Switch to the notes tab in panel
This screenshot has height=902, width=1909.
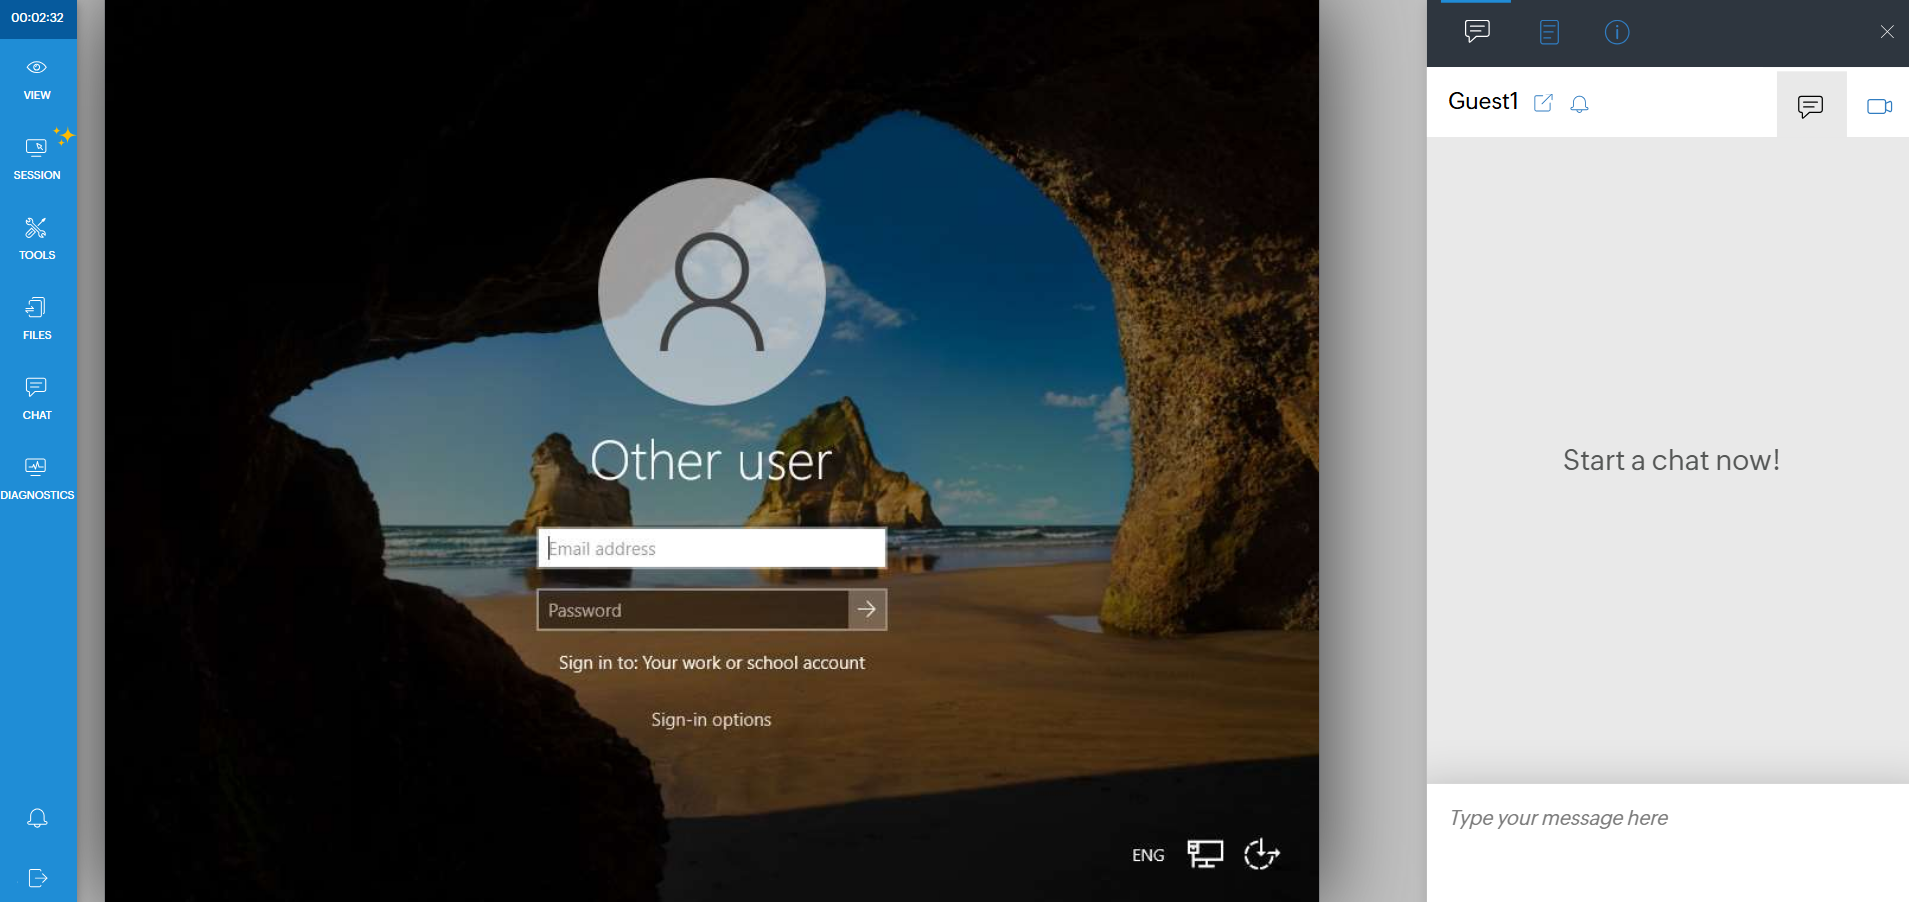[1548, 32]
